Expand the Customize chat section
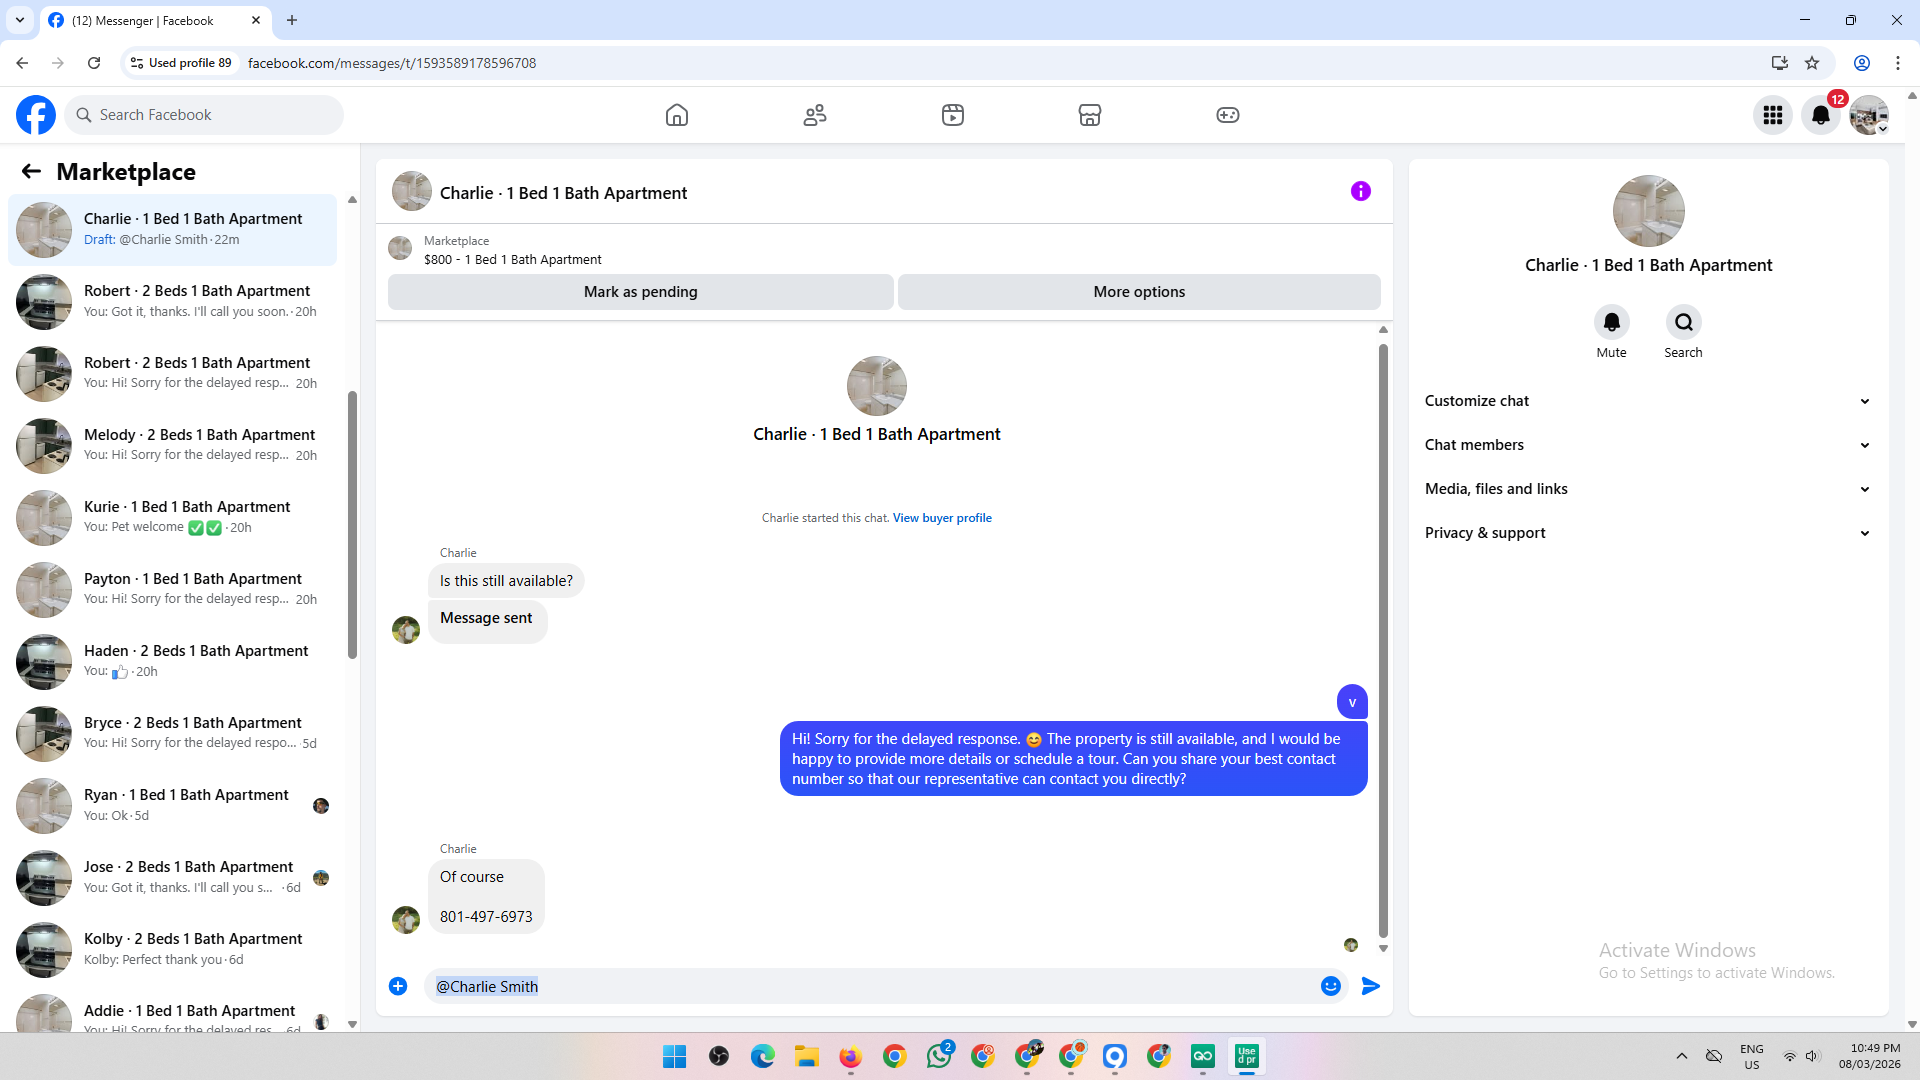Viewport: 1920px width, 1080px height. click(1648, 401)
